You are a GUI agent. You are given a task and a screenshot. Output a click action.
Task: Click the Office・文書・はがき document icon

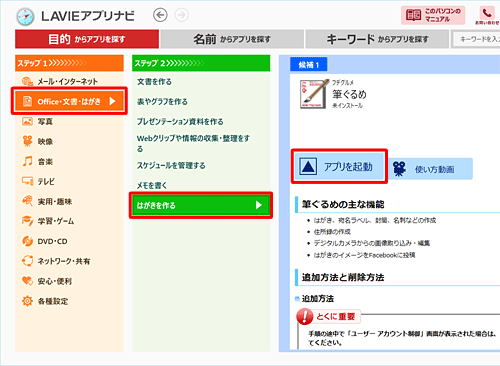[27, 101]
